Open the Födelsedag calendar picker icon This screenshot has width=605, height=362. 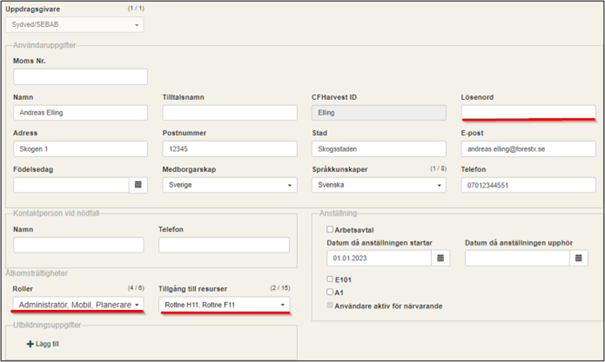point(138,185)
